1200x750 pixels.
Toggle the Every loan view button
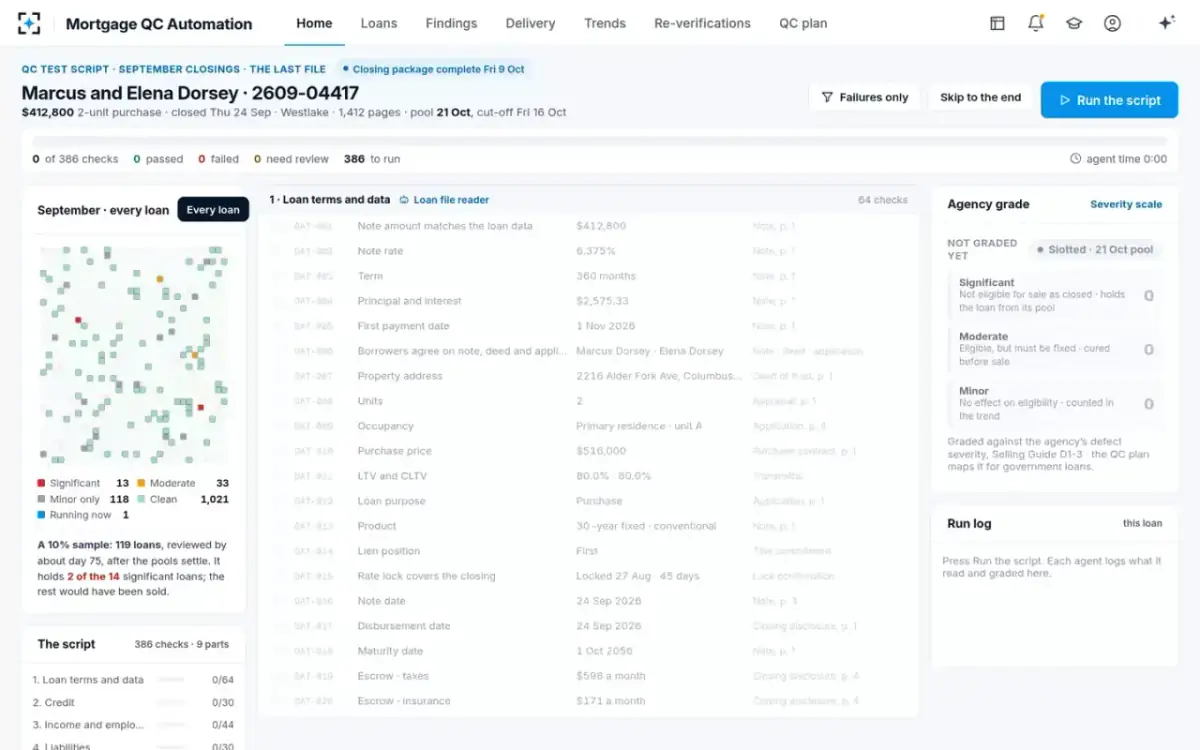[213, 210]
